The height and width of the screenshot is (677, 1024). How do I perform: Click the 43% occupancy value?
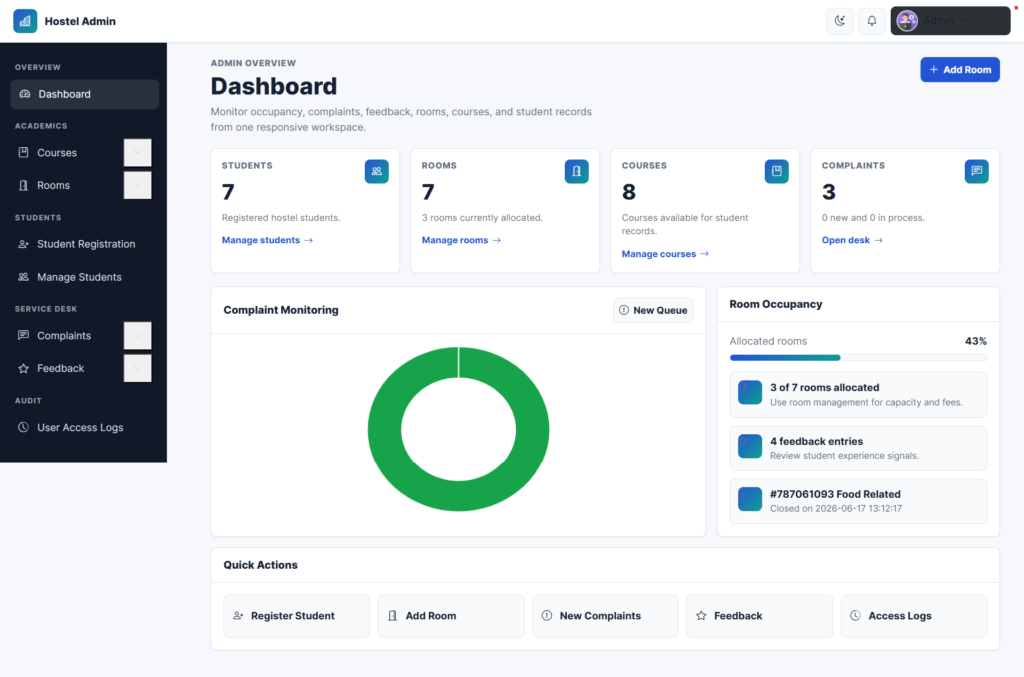(x=976, y=341)
